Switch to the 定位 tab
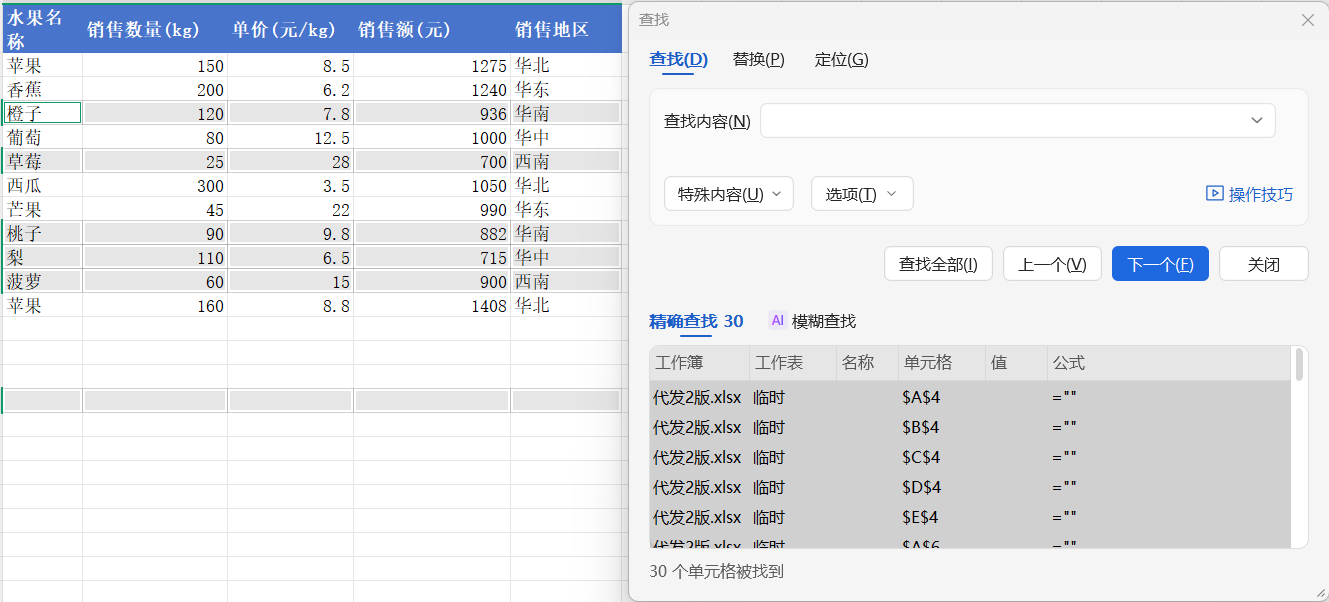Viewport: 1329px width, 602px height. (x=841, y=60)
